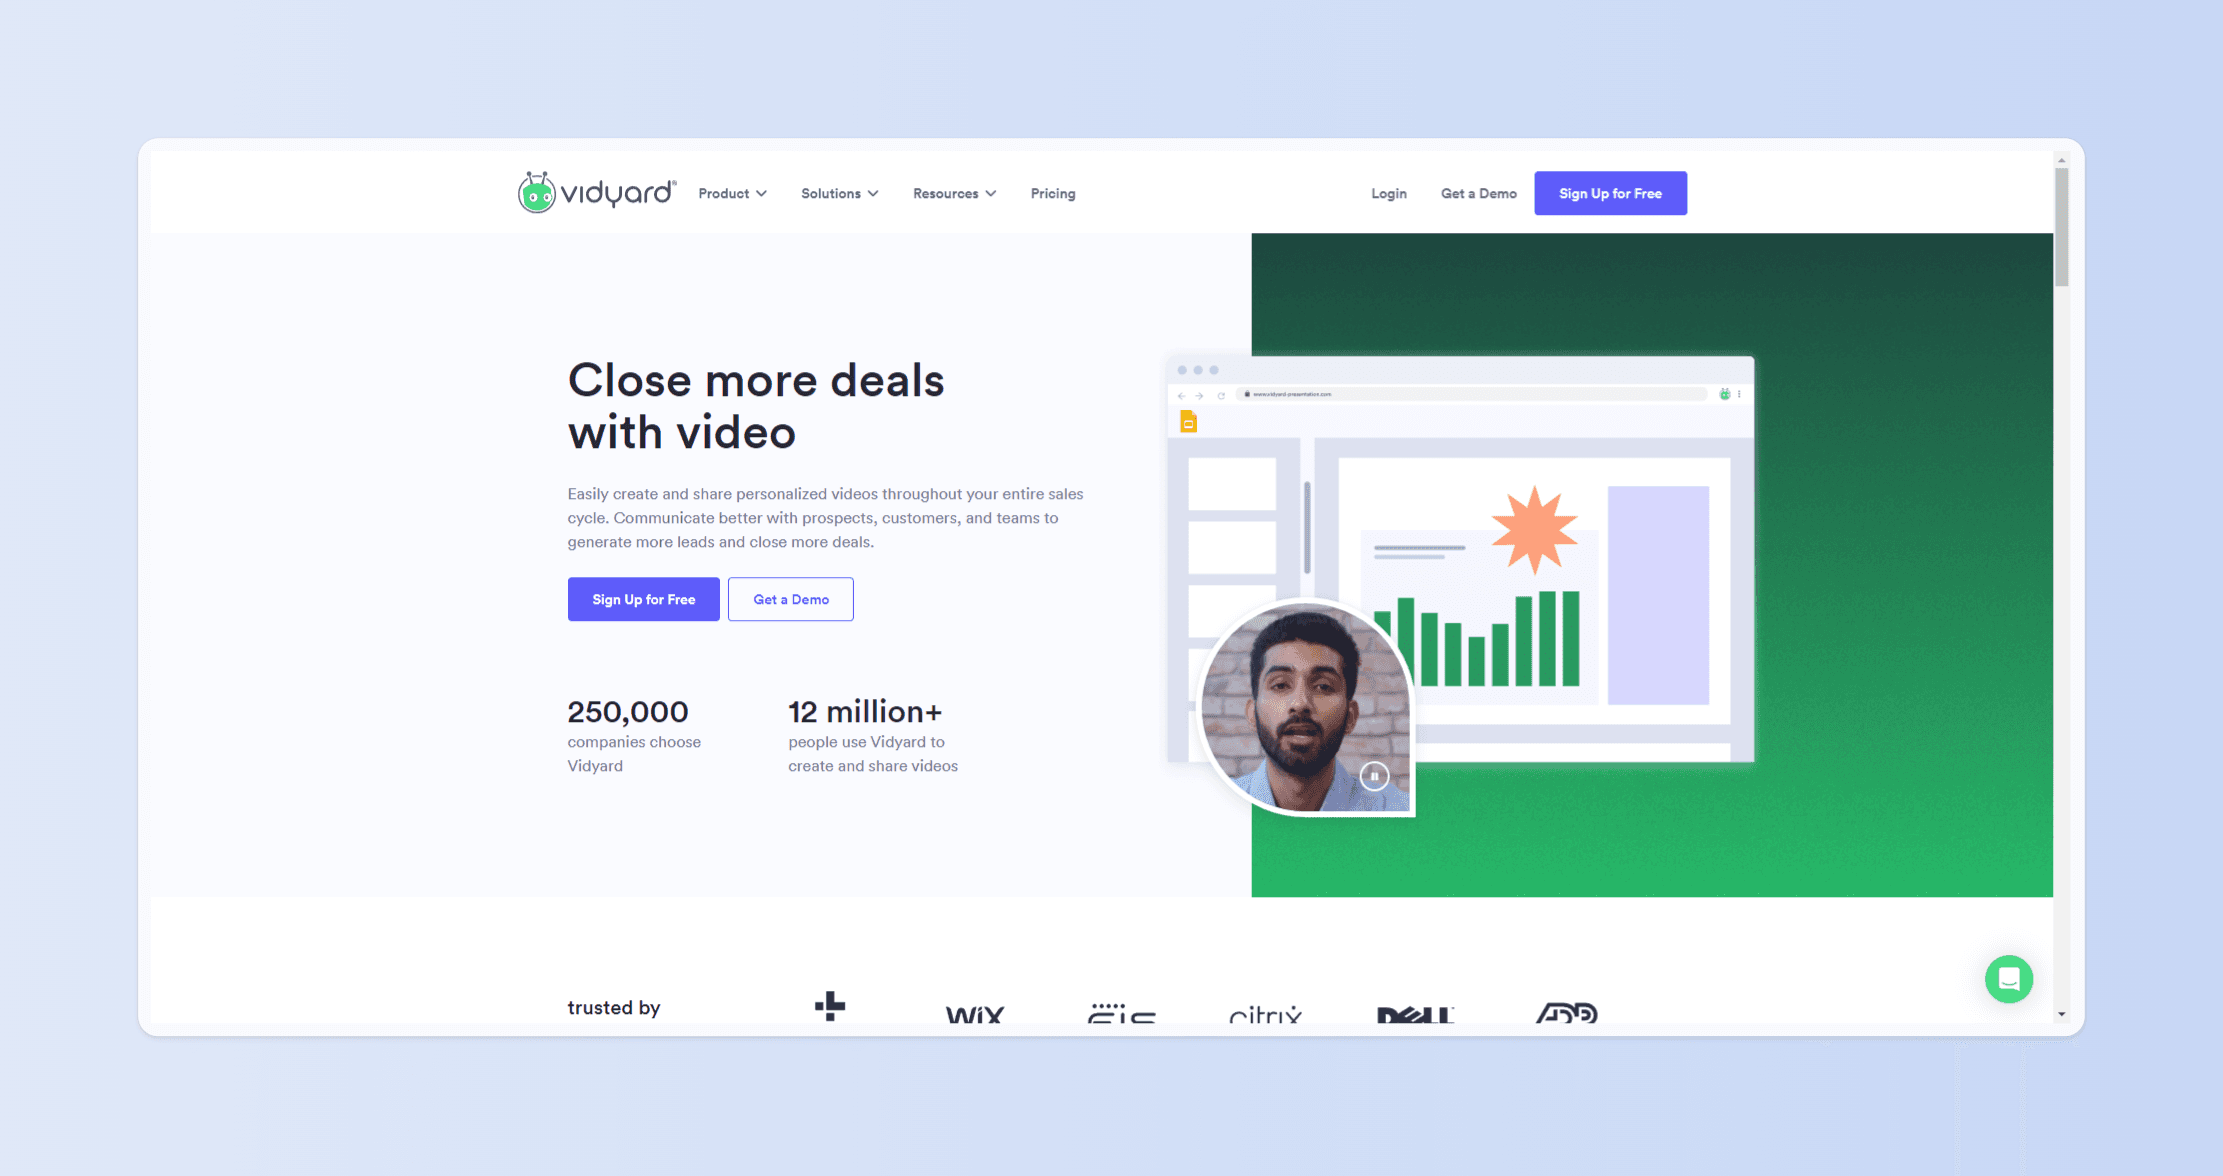Click the Vidyard logo icon
The width and height of the screenshot is (2223, 1176).
532,193
